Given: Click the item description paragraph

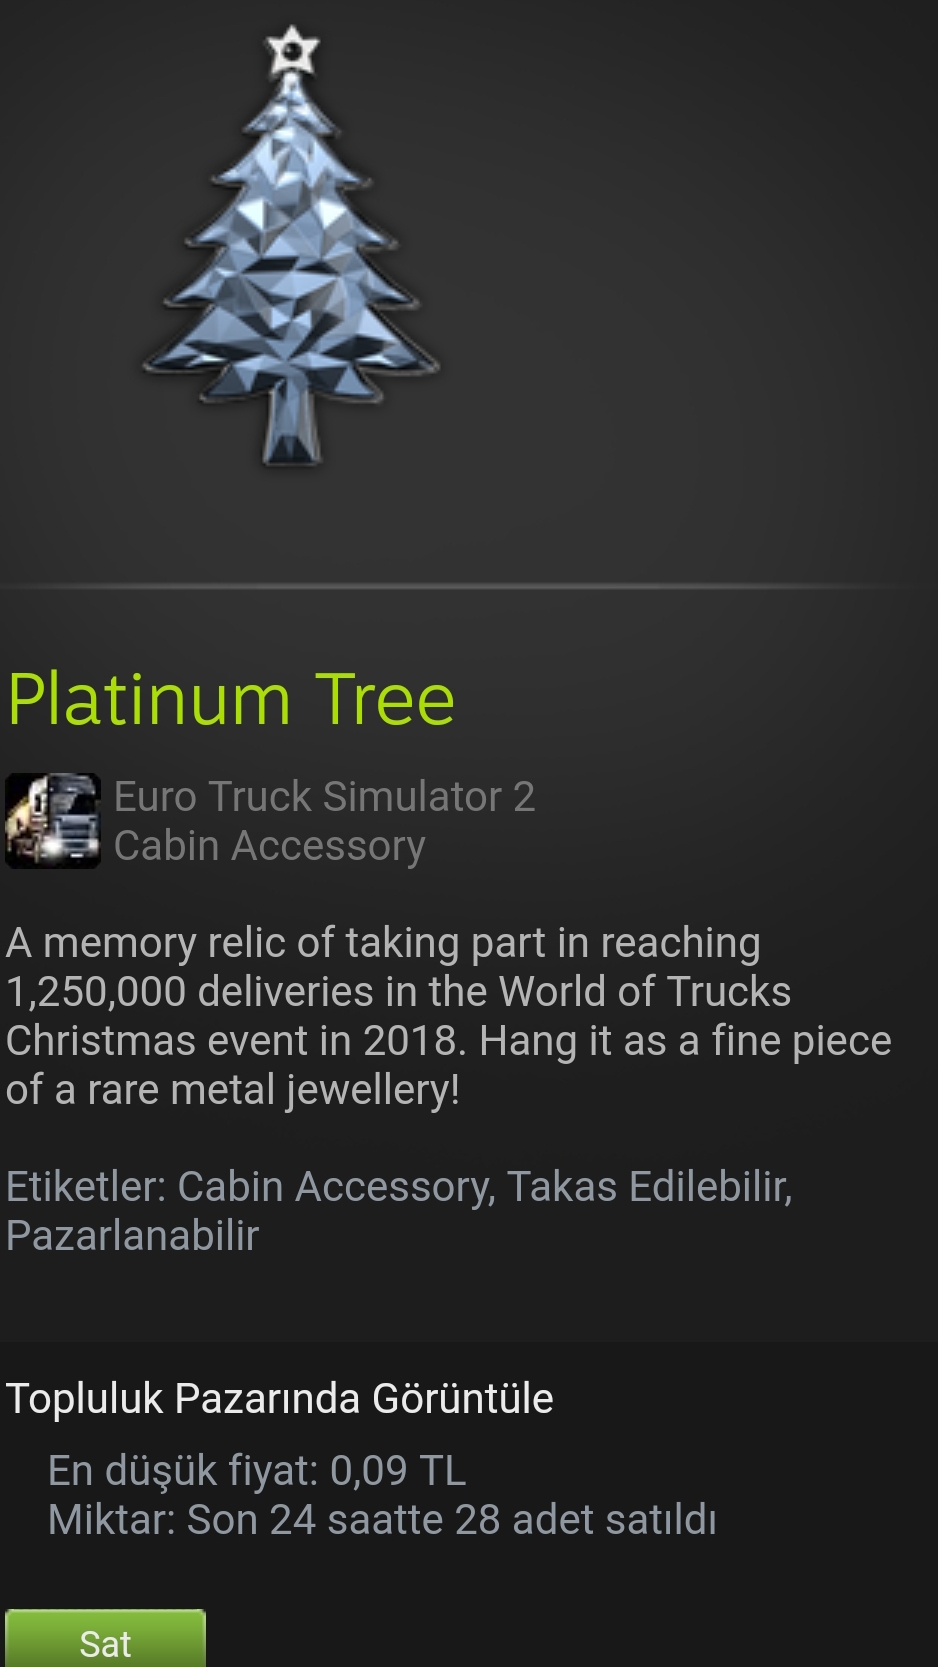Looking at the screenshot, I should click(449, 1016).
